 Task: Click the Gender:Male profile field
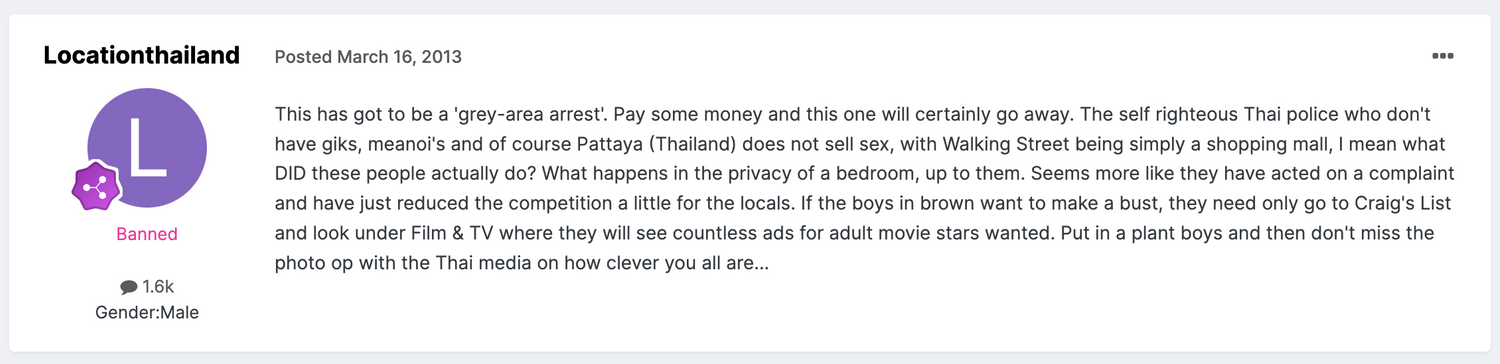point(147,313)
